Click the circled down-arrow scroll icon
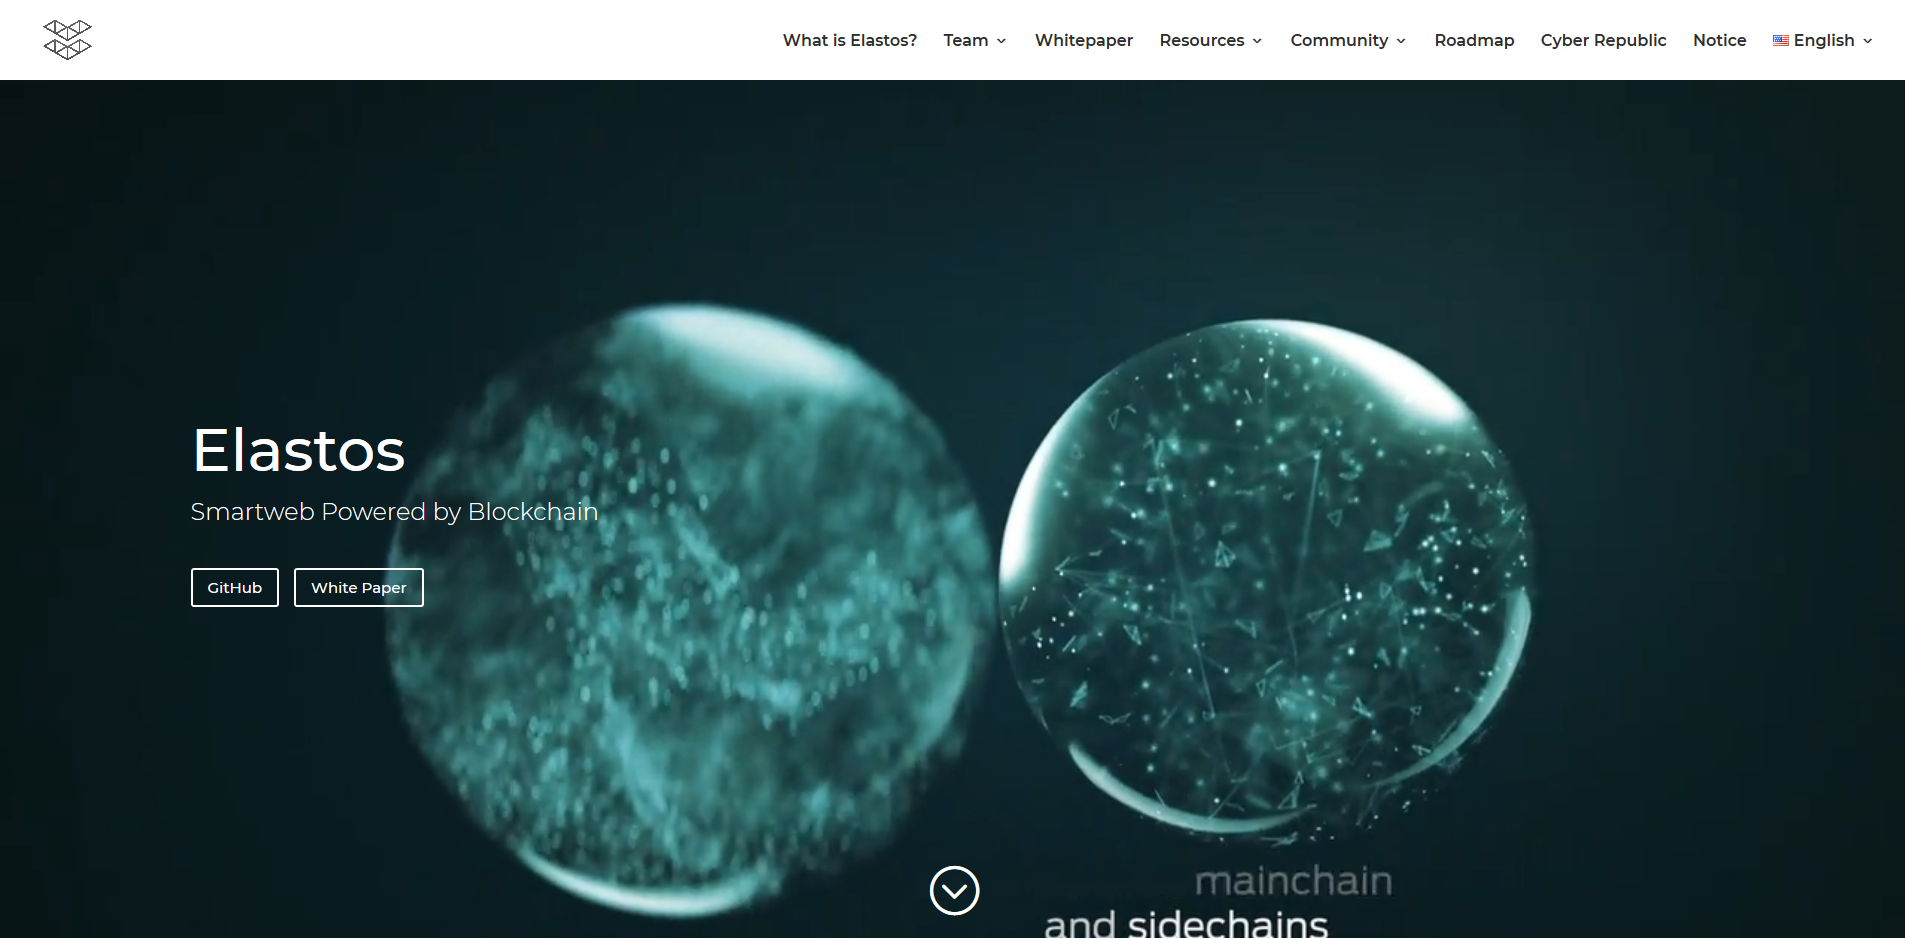1905x939 pixels. tap(954, 890)
